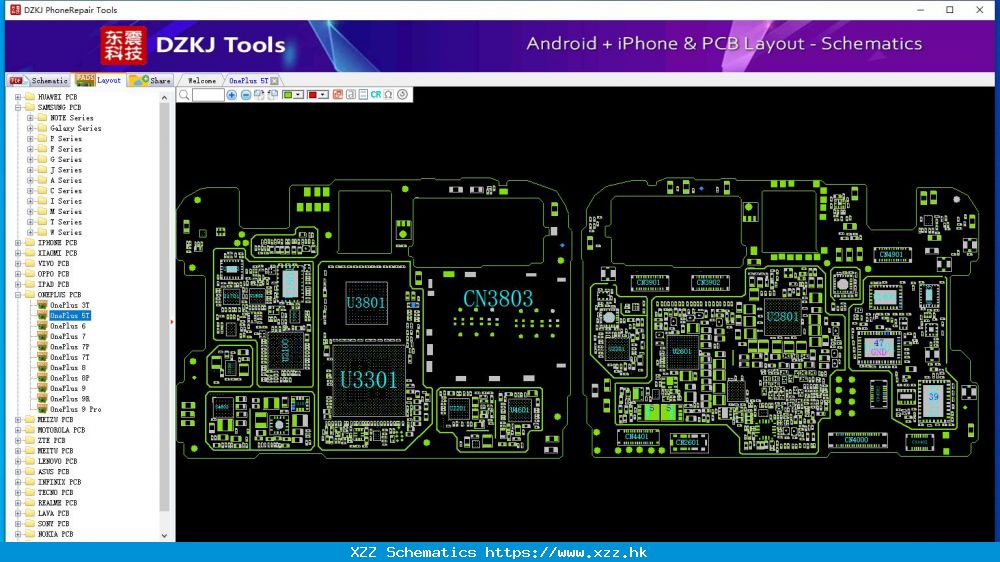Open the green color dropdown arrow
This screenshot has height=562, width=1000.
coord(298,95)
